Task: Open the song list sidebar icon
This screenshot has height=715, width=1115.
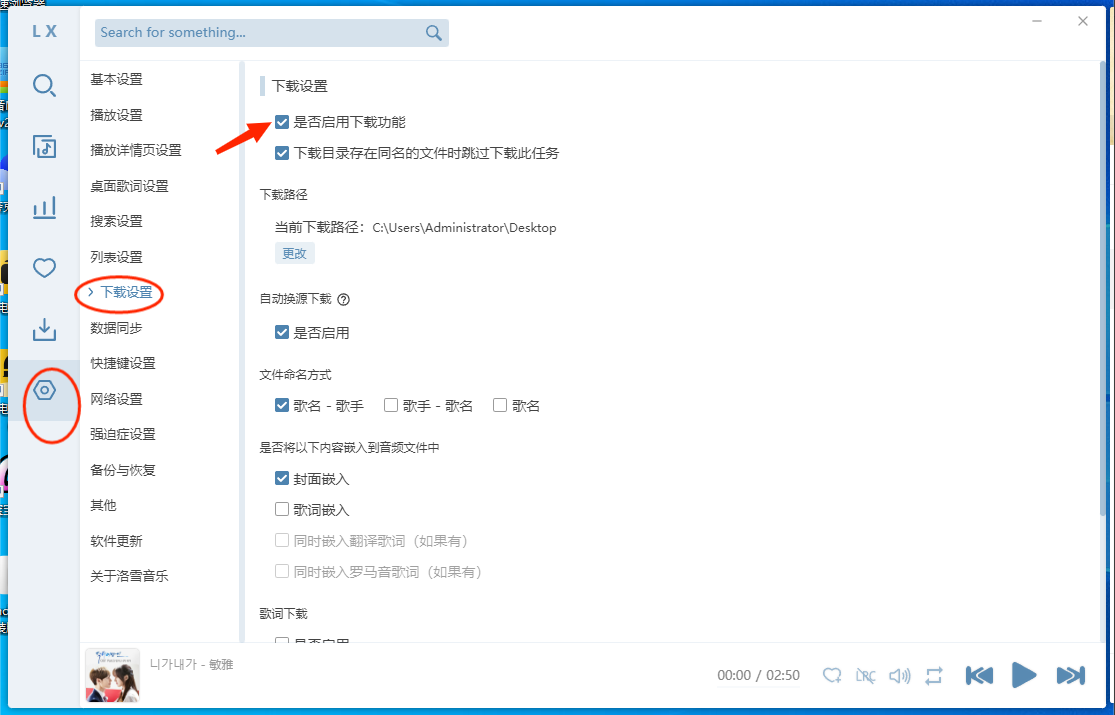Action: coord(44,147)
